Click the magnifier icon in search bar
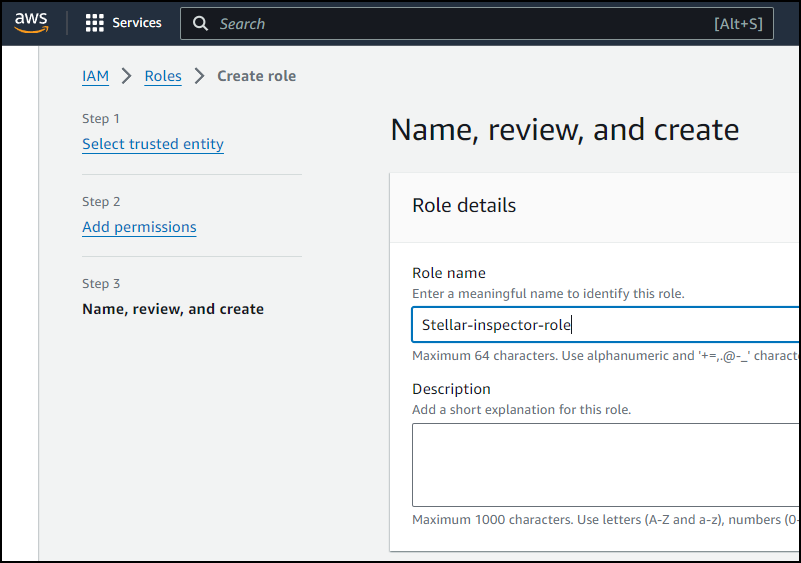 coord(201,23)
